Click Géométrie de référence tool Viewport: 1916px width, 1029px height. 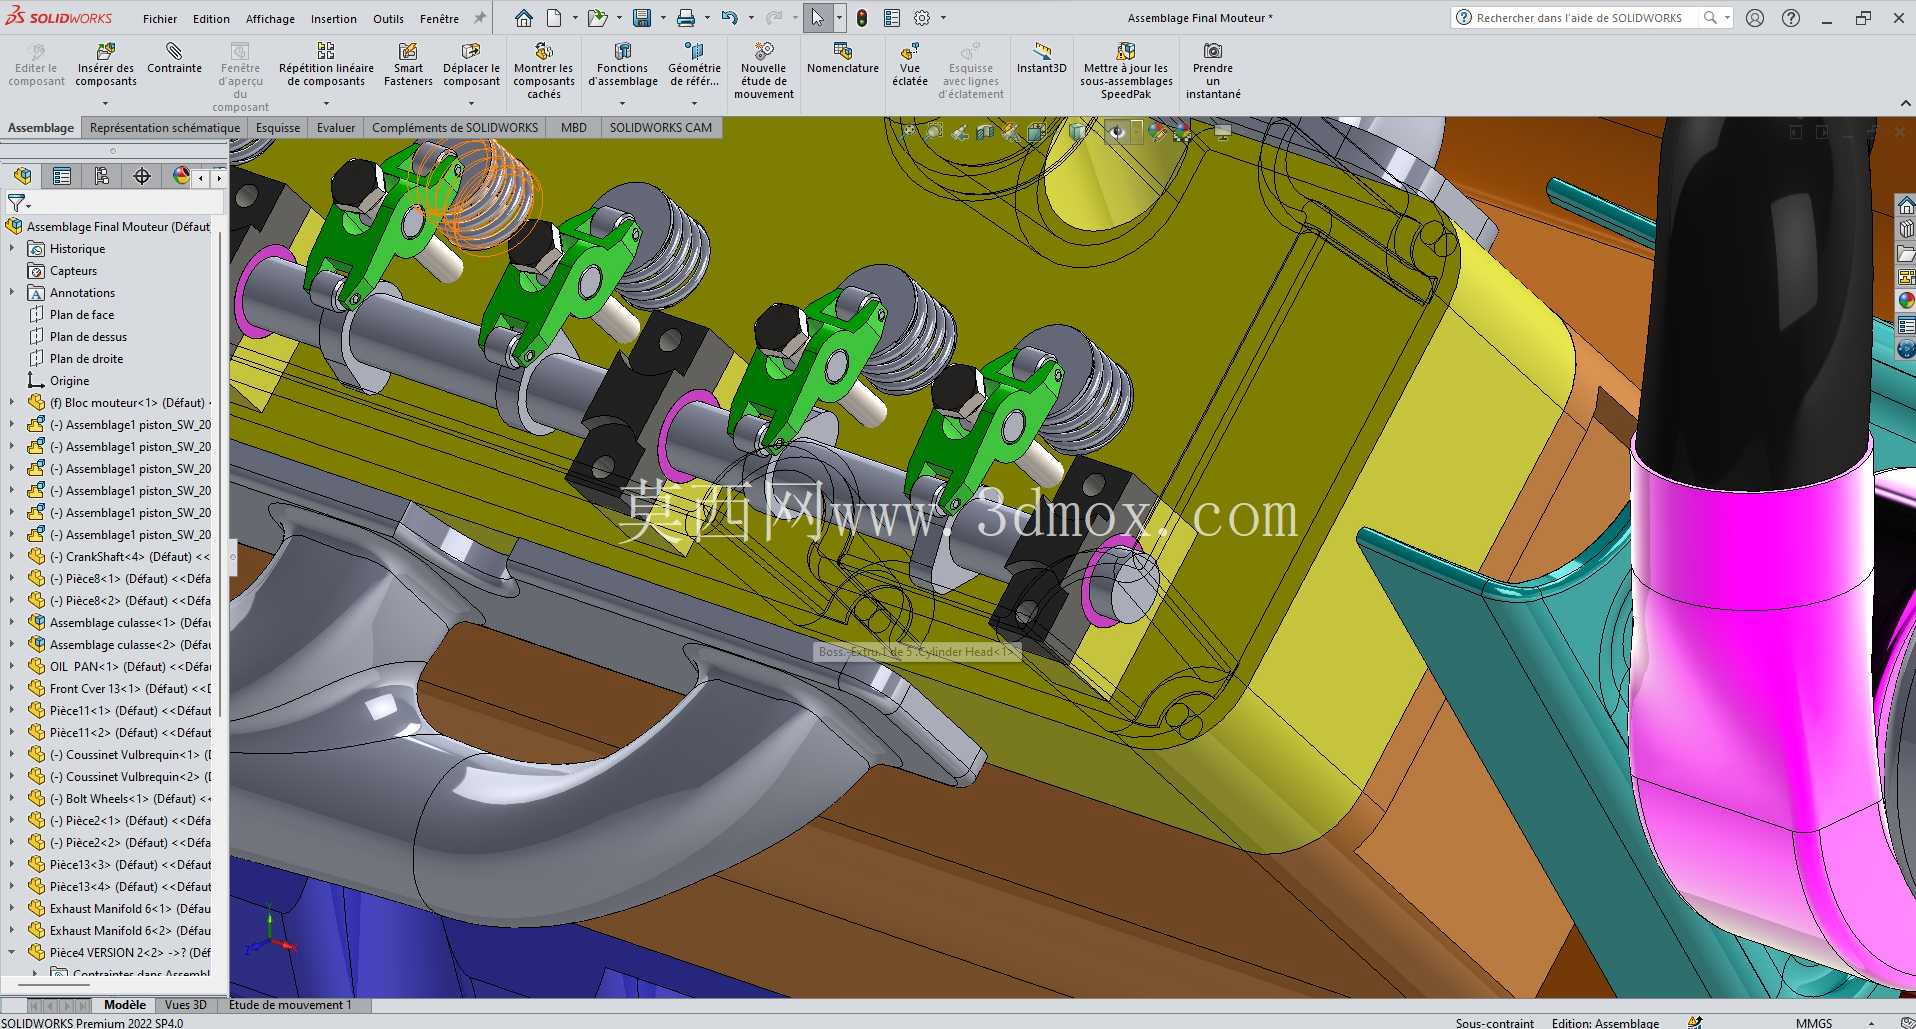[694, 65]
